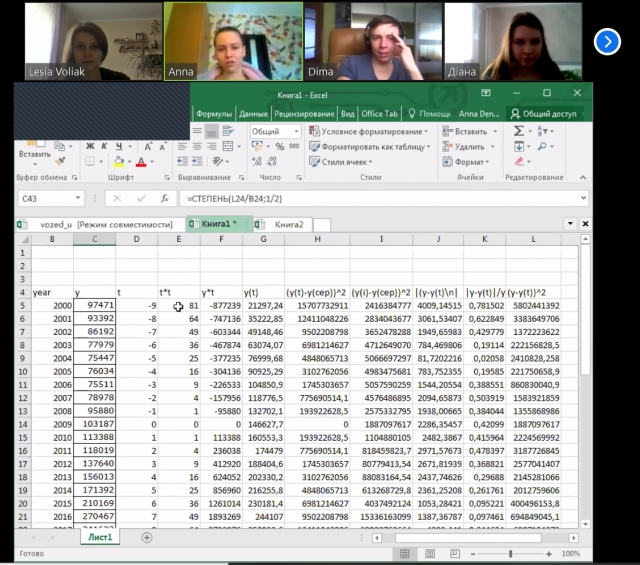Increase indent icon

point(197,162)
